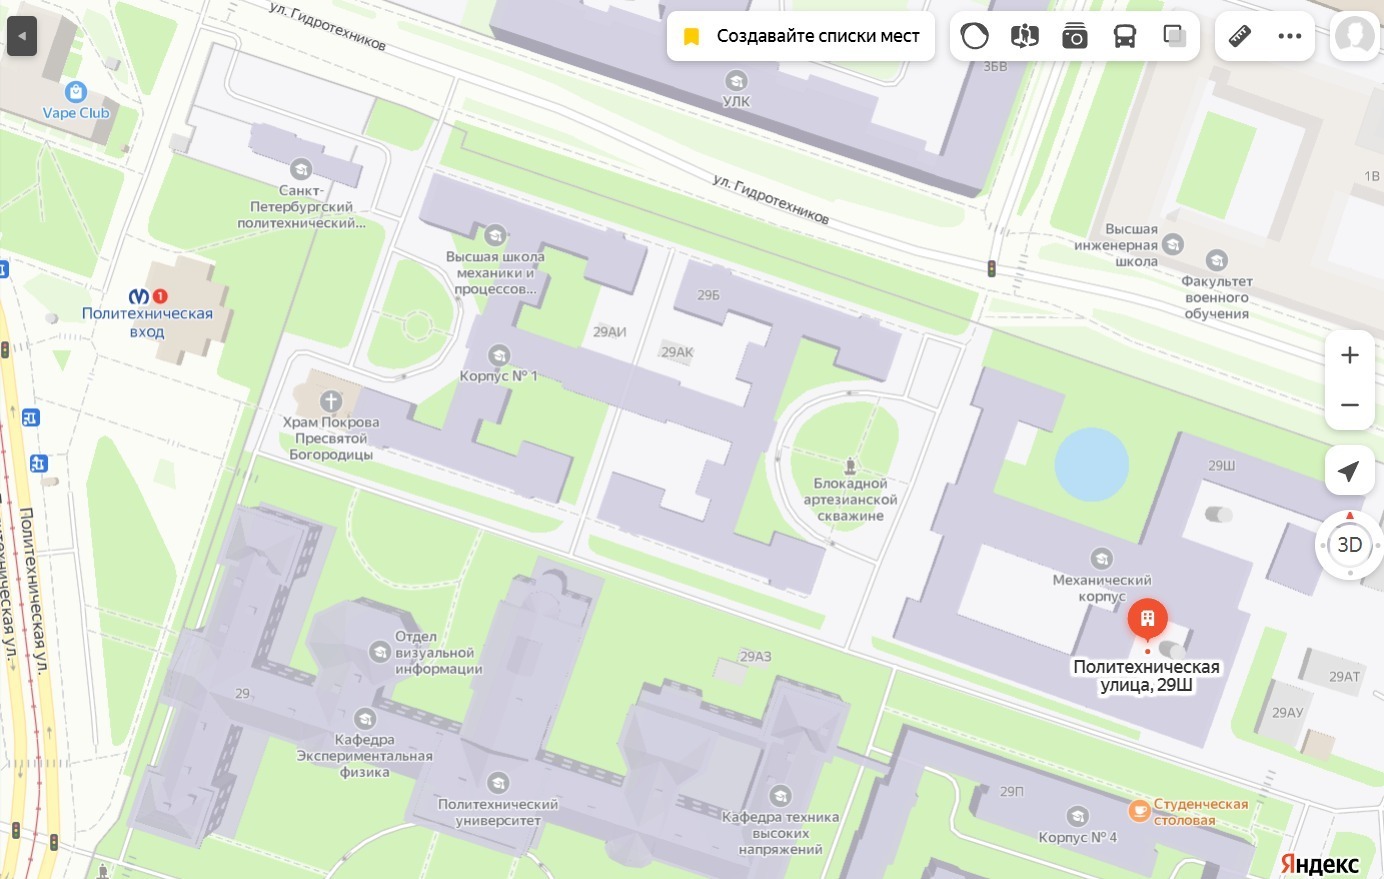Zoom in with the plus button
This screenshot has width=1384, height=879.
pyautogui.click(x=1350, y=355)
